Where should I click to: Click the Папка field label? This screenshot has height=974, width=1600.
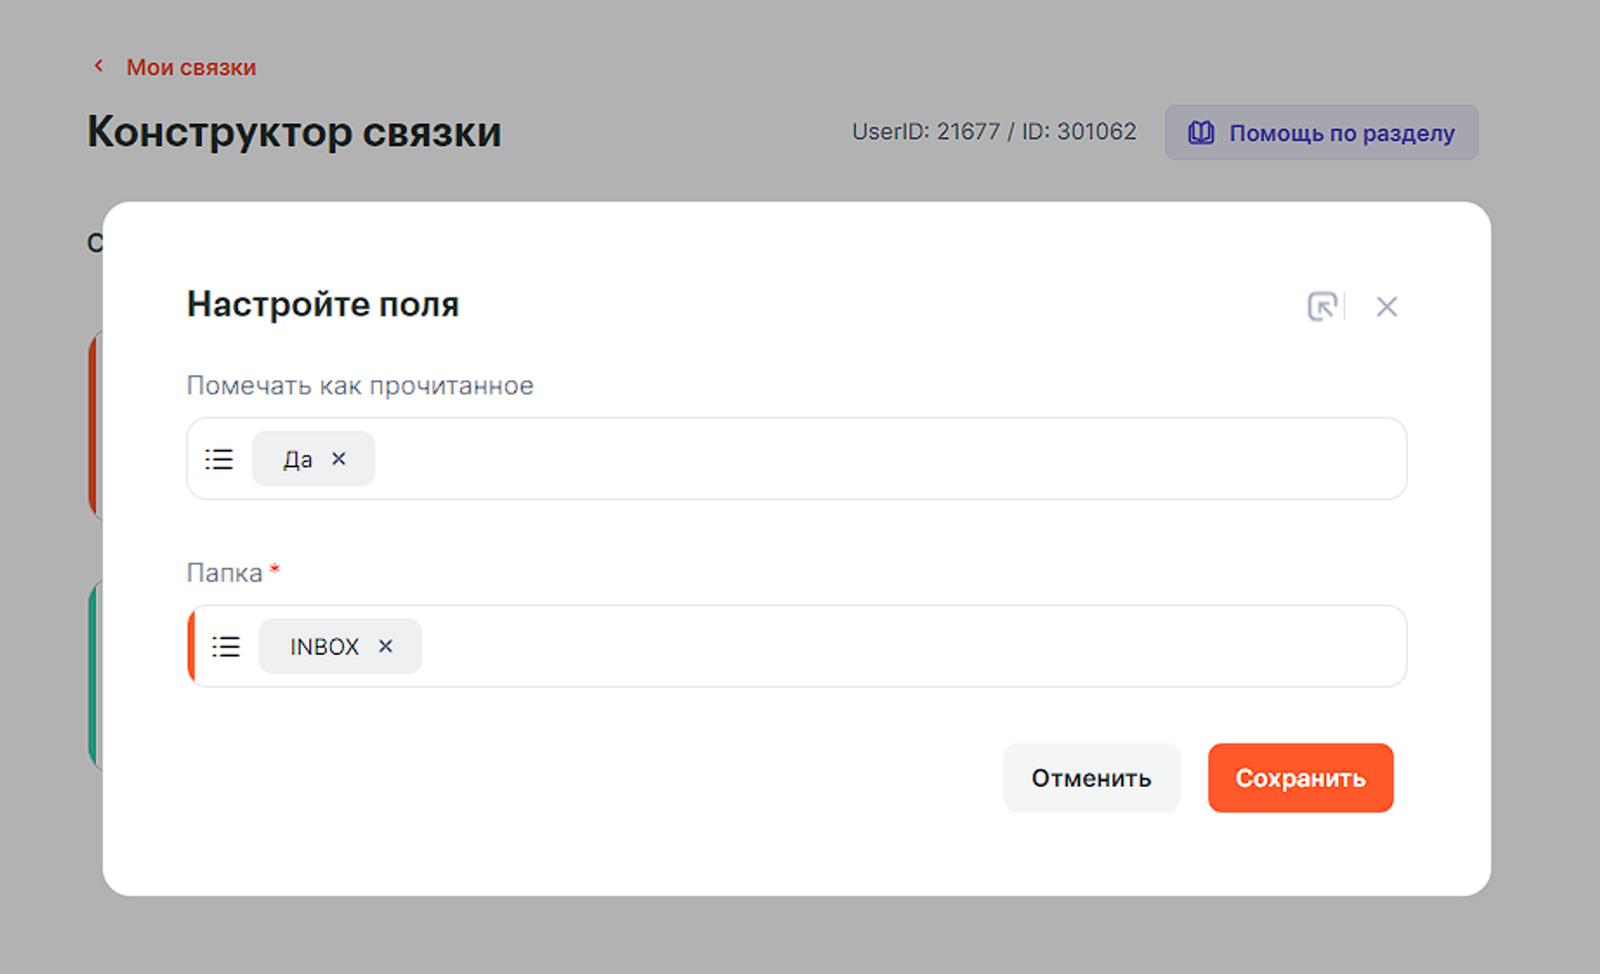[x=224, y=573]
